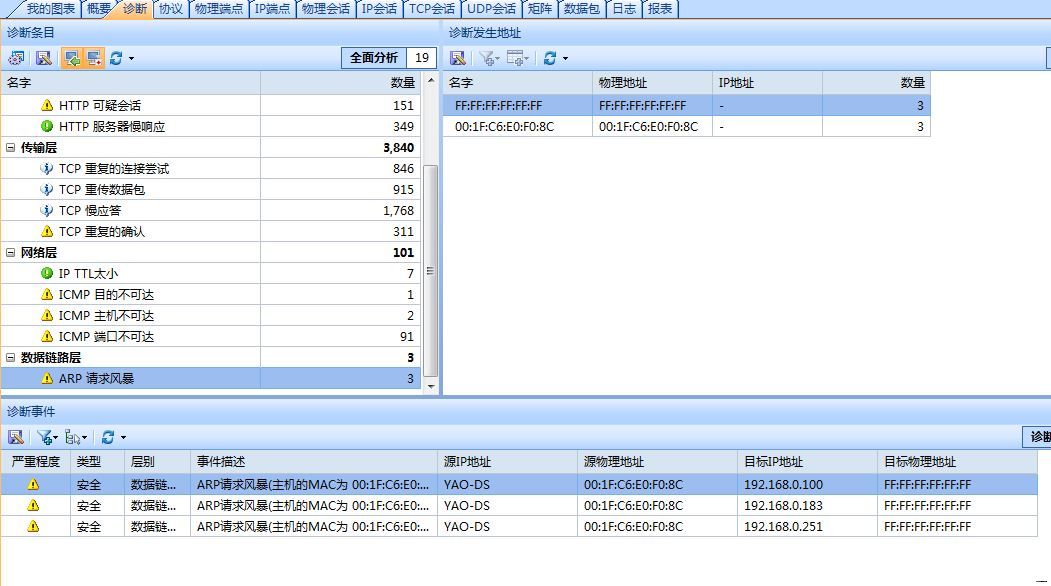Click the 全面分析 button

pos(374,58)
